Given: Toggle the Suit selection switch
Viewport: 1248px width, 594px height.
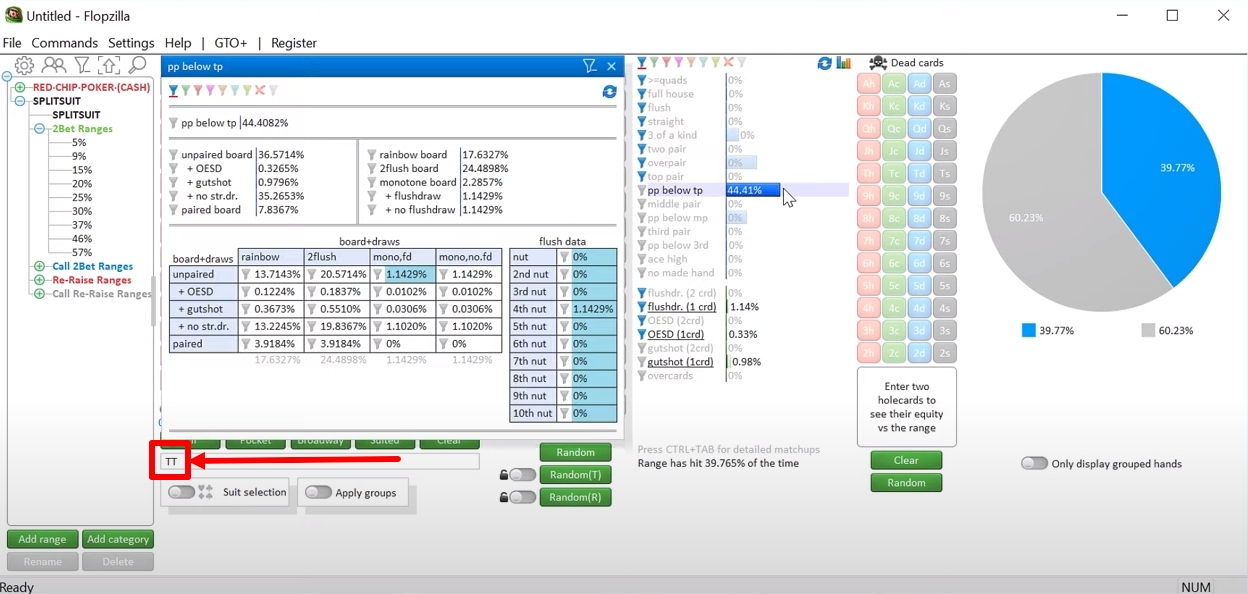Looking at the screenshot, I should (x=181, y=492).
